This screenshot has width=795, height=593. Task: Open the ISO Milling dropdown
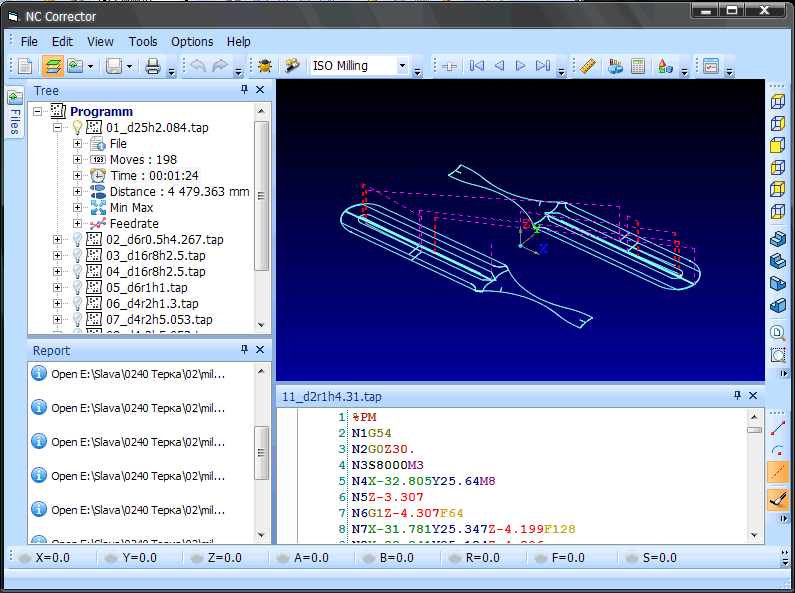pos(403,66)
